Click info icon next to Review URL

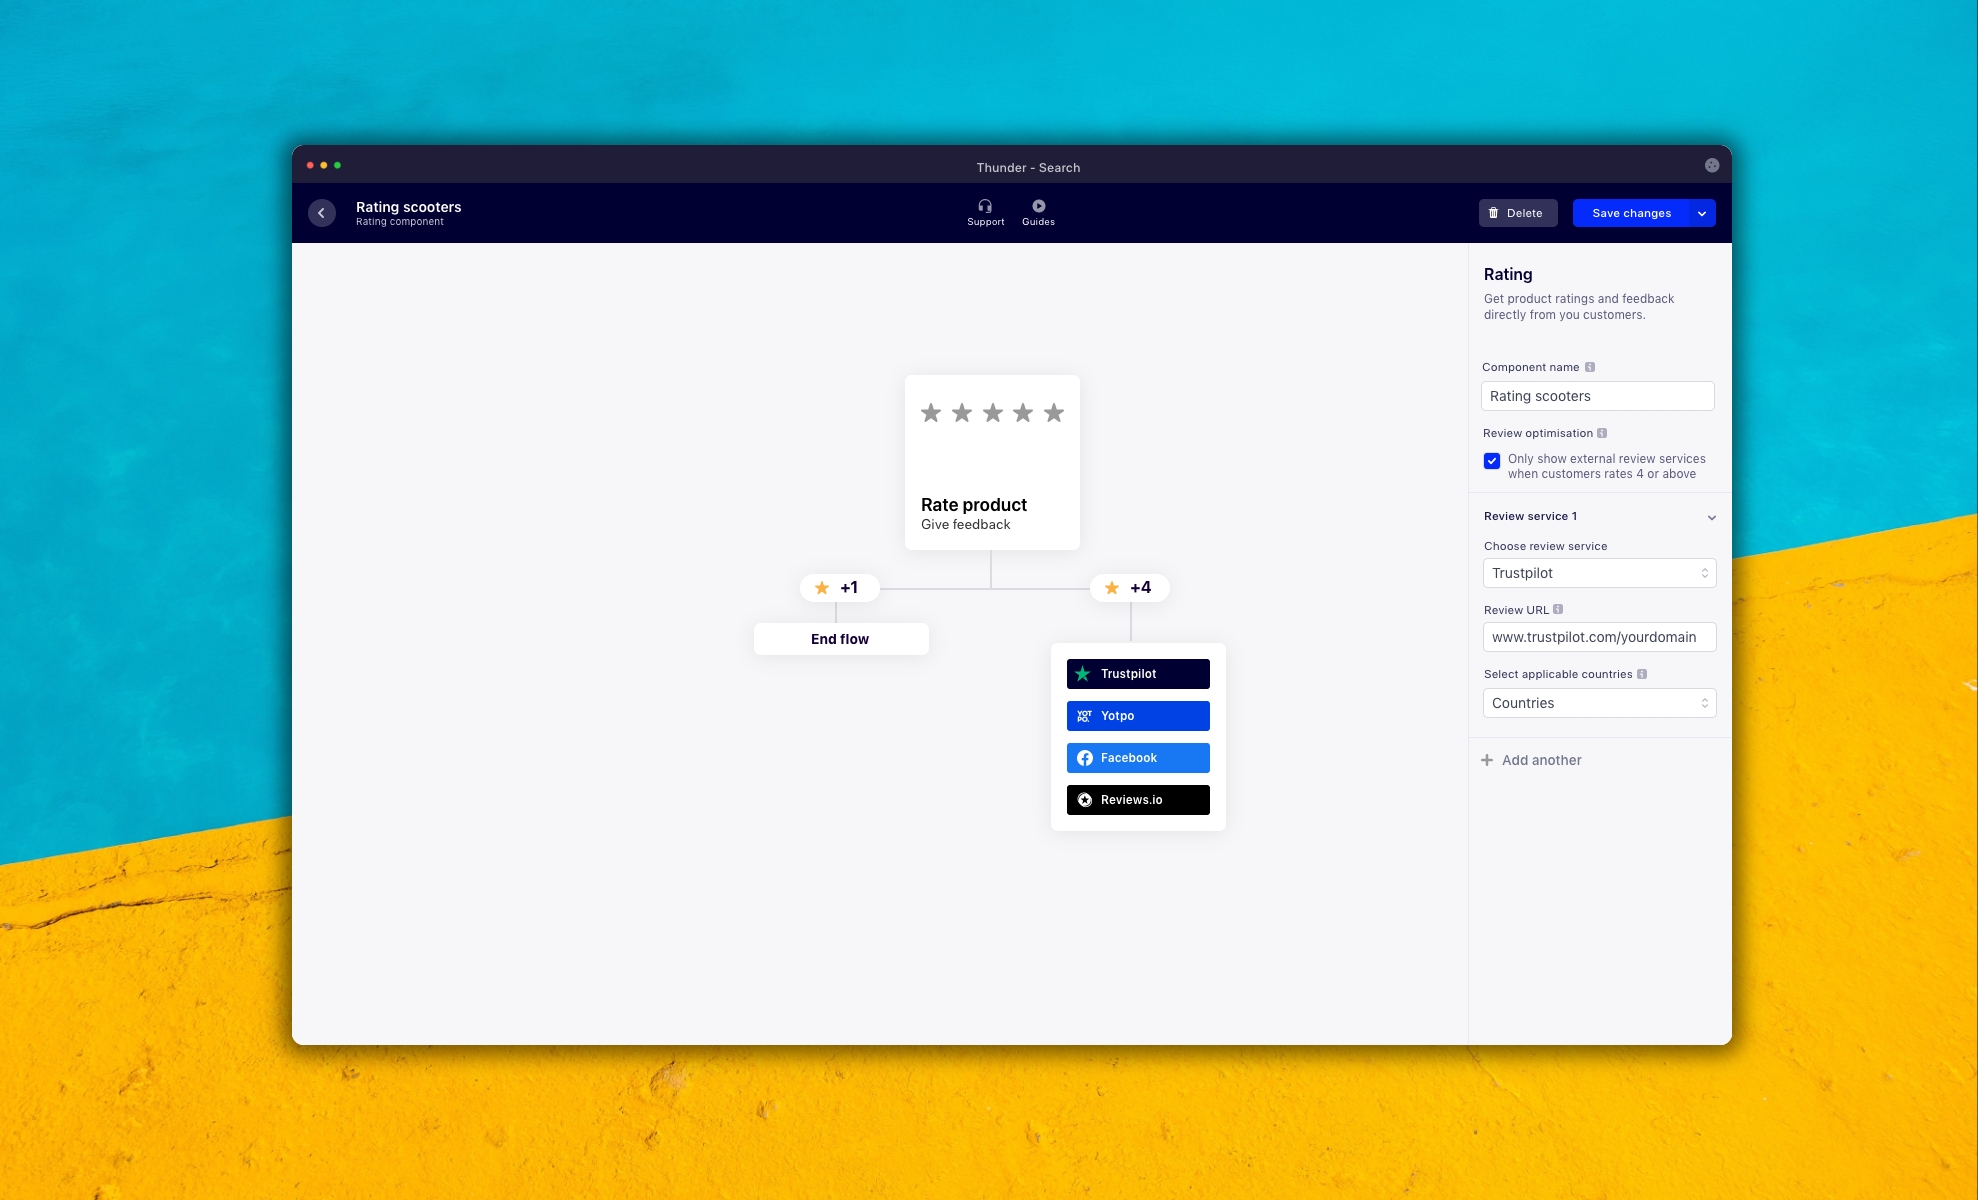(1558, 609)
